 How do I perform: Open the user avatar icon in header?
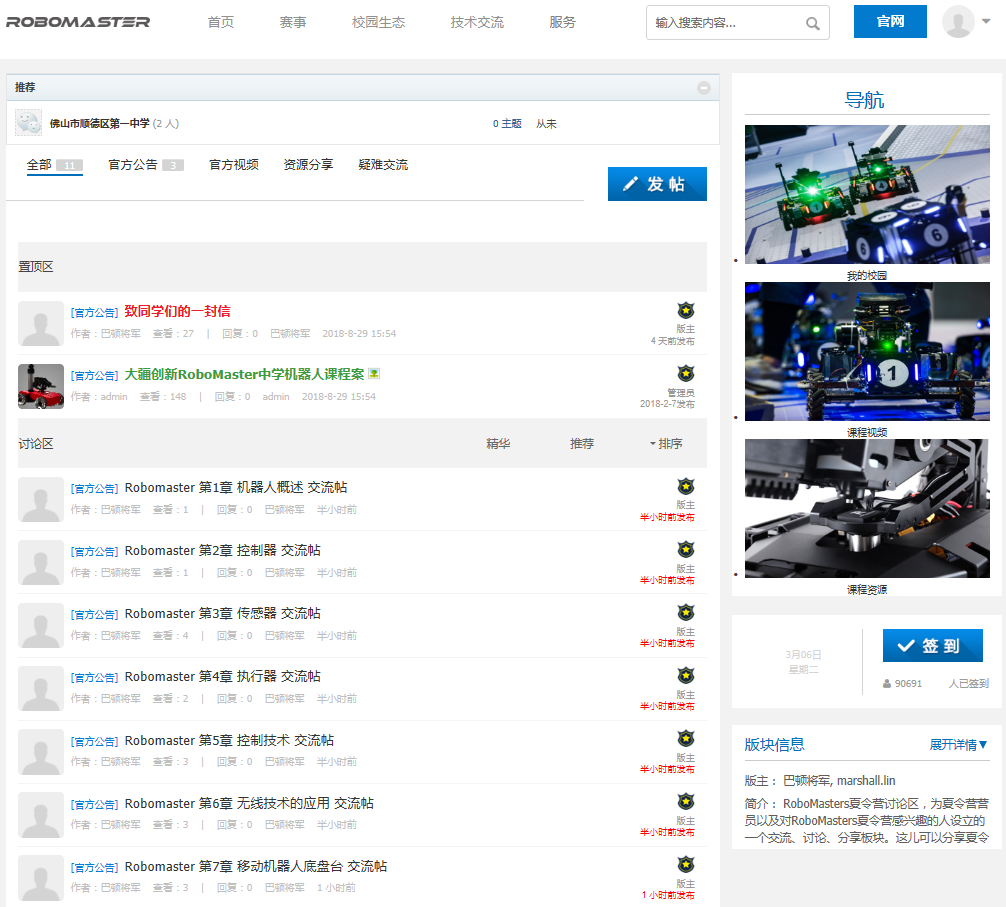point(958,21)
